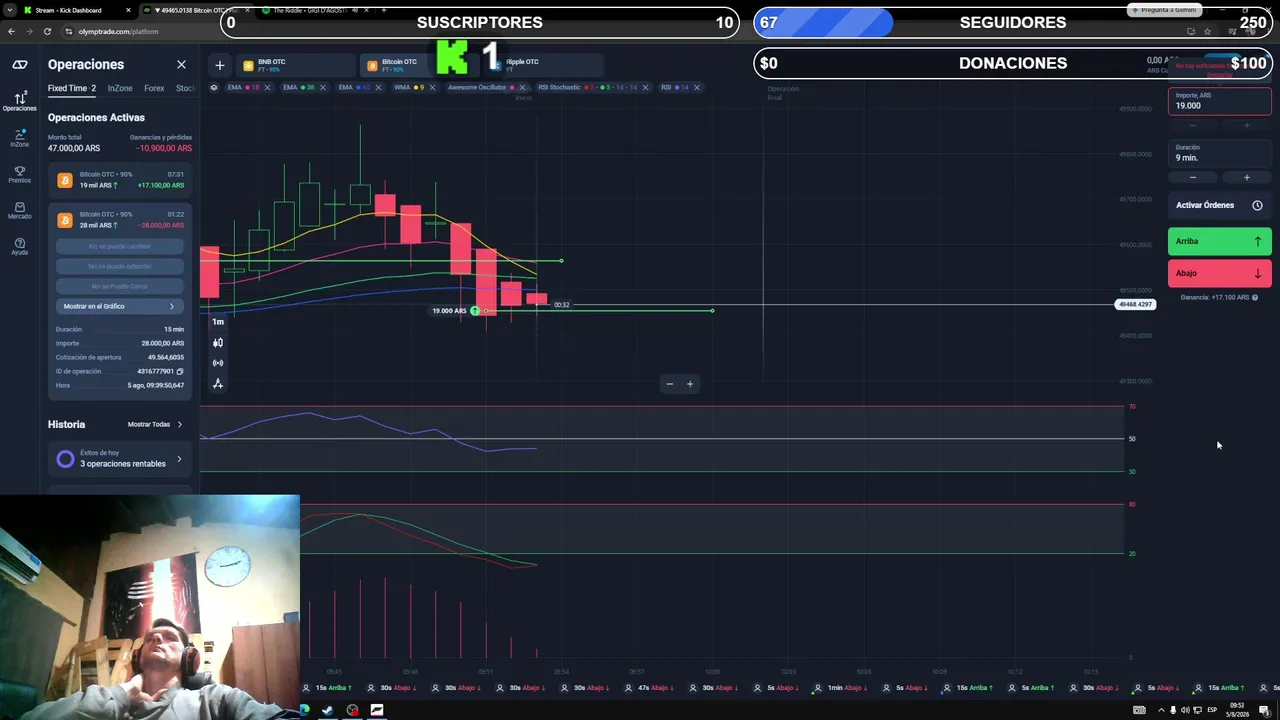Expand the 19 mil ARS Bitcoin trade
The image size is (1280, 720).
tap(120, 180)
